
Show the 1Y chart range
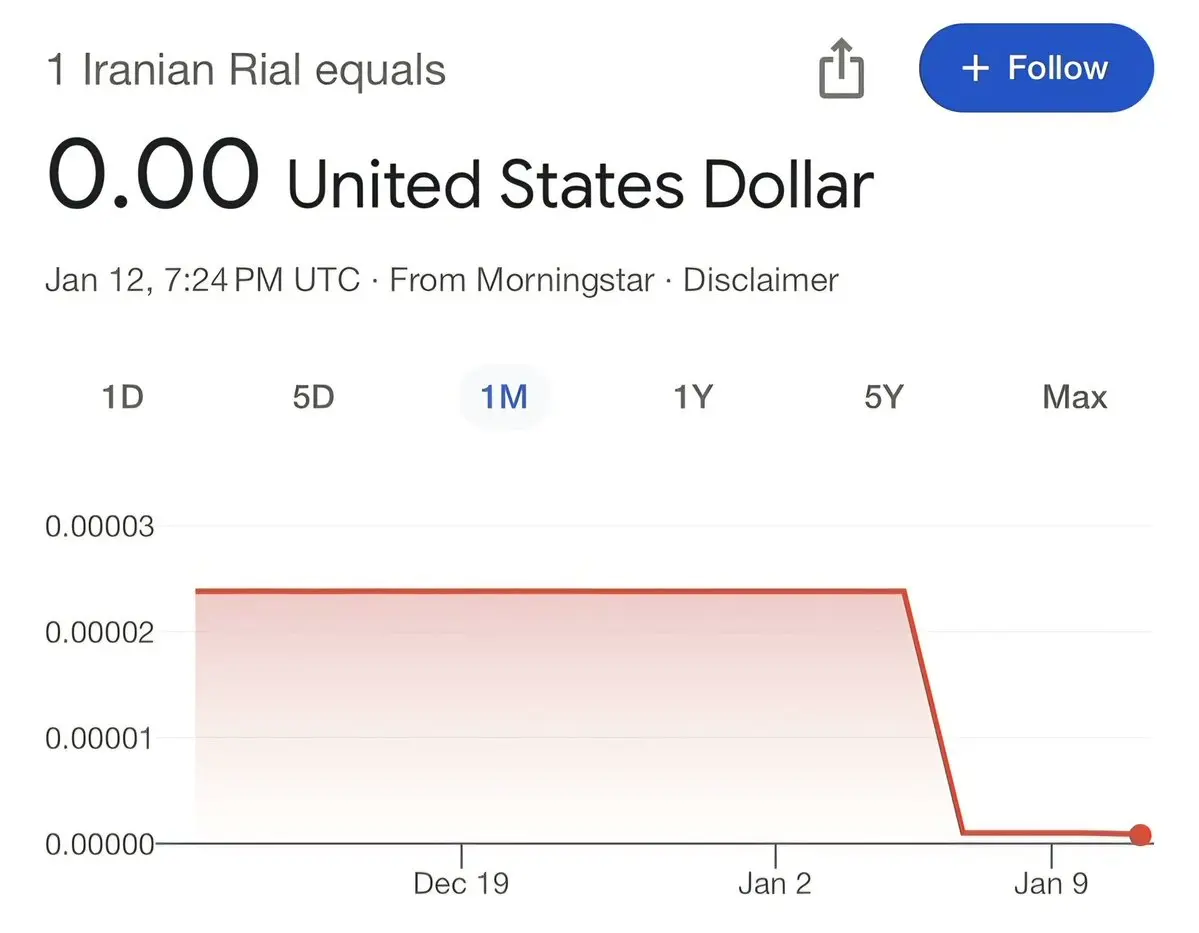click(693, 397)
